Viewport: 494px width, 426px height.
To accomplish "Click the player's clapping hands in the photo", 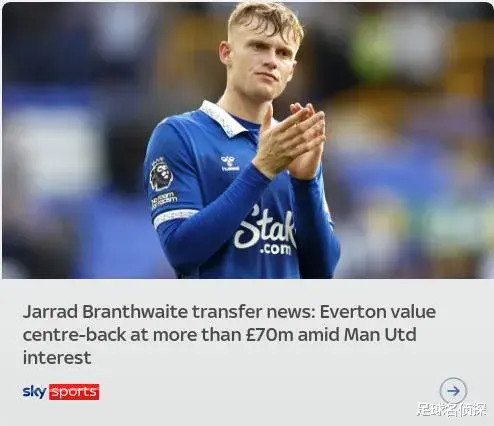I will pyautogui.click(x=289, y=142).
